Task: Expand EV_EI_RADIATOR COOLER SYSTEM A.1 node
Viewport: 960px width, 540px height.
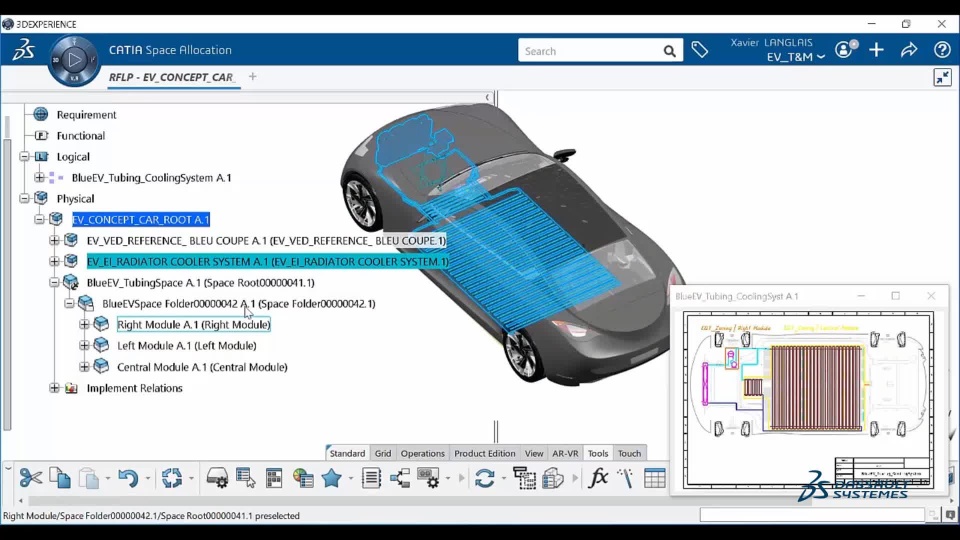Action: tap(54, 261)
